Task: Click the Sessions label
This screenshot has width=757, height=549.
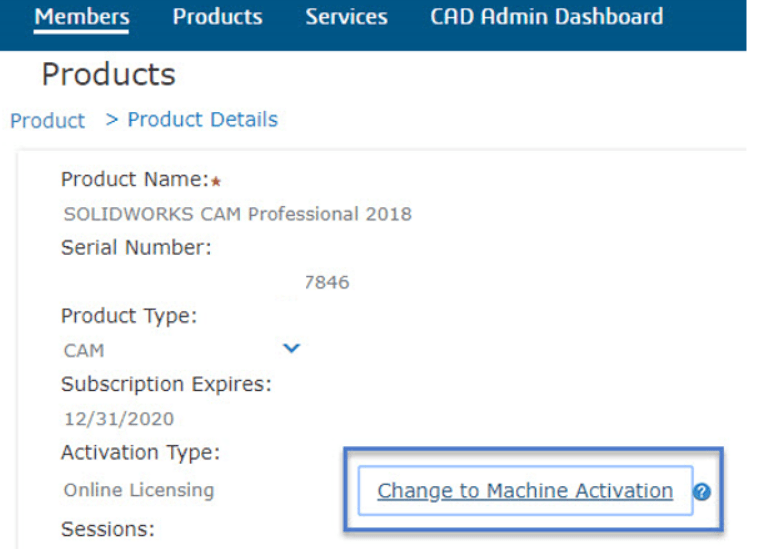Action: click(108, 529)
